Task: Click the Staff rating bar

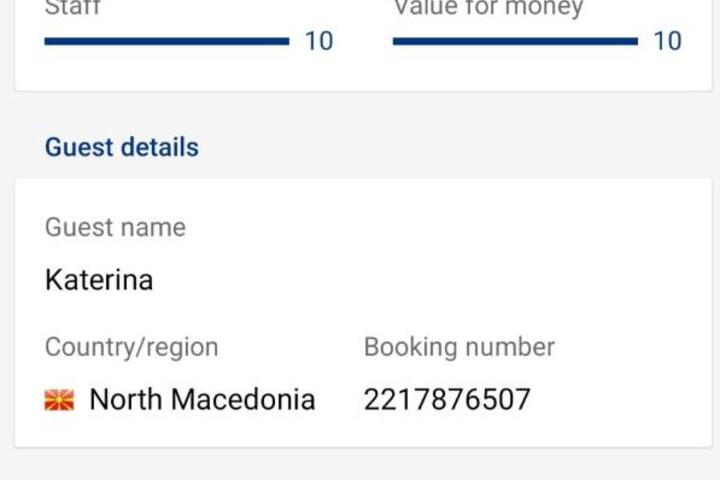Action: (167, 41)
